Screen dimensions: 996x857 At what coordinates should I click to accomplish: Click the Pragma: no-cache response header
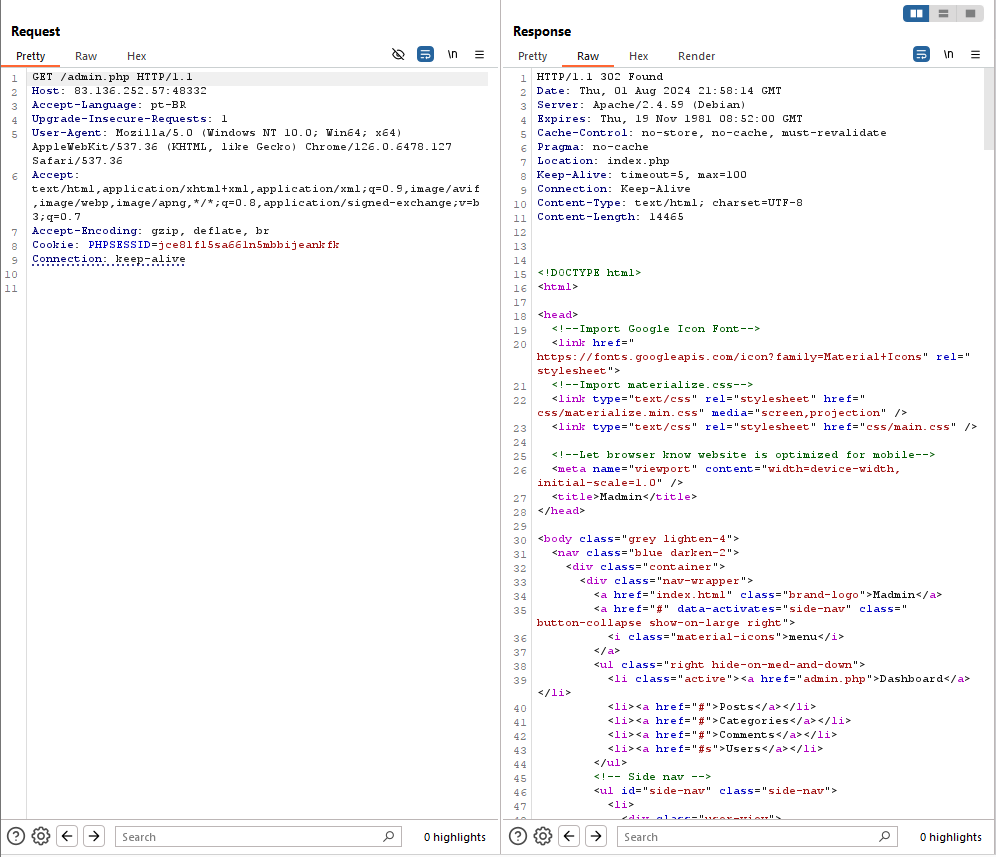tap(593, 147)
